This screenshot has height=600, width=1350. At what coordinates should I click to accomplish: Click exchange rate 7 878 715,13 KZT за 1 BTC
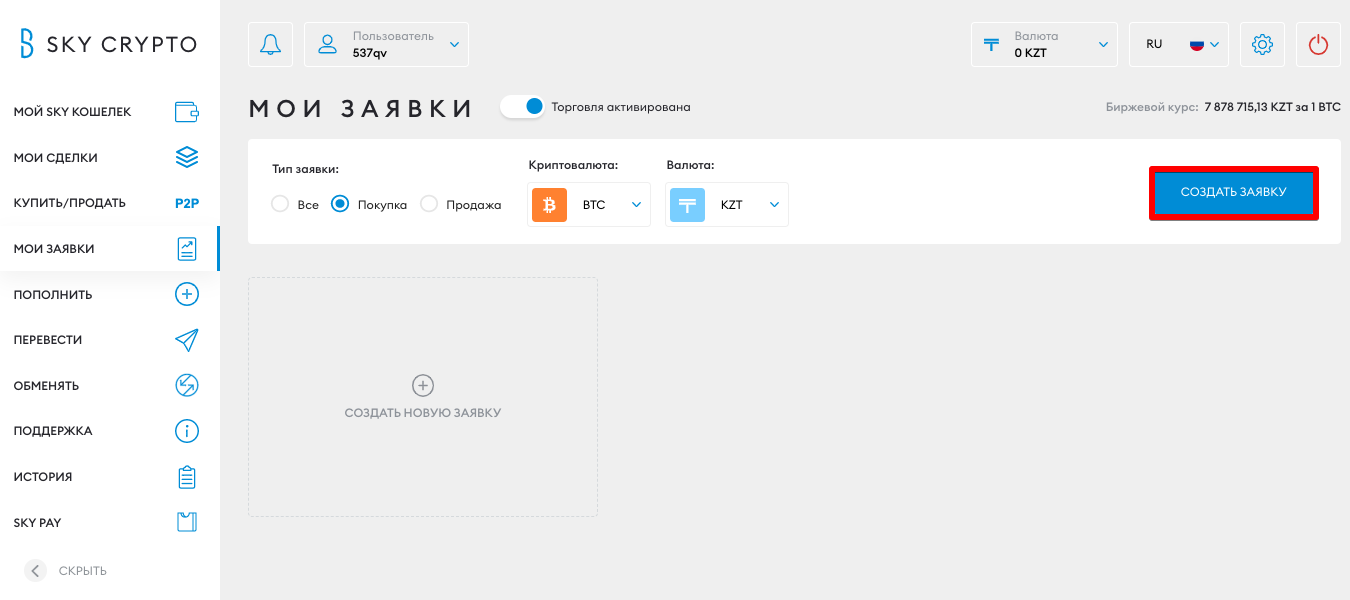(1272, 107)
